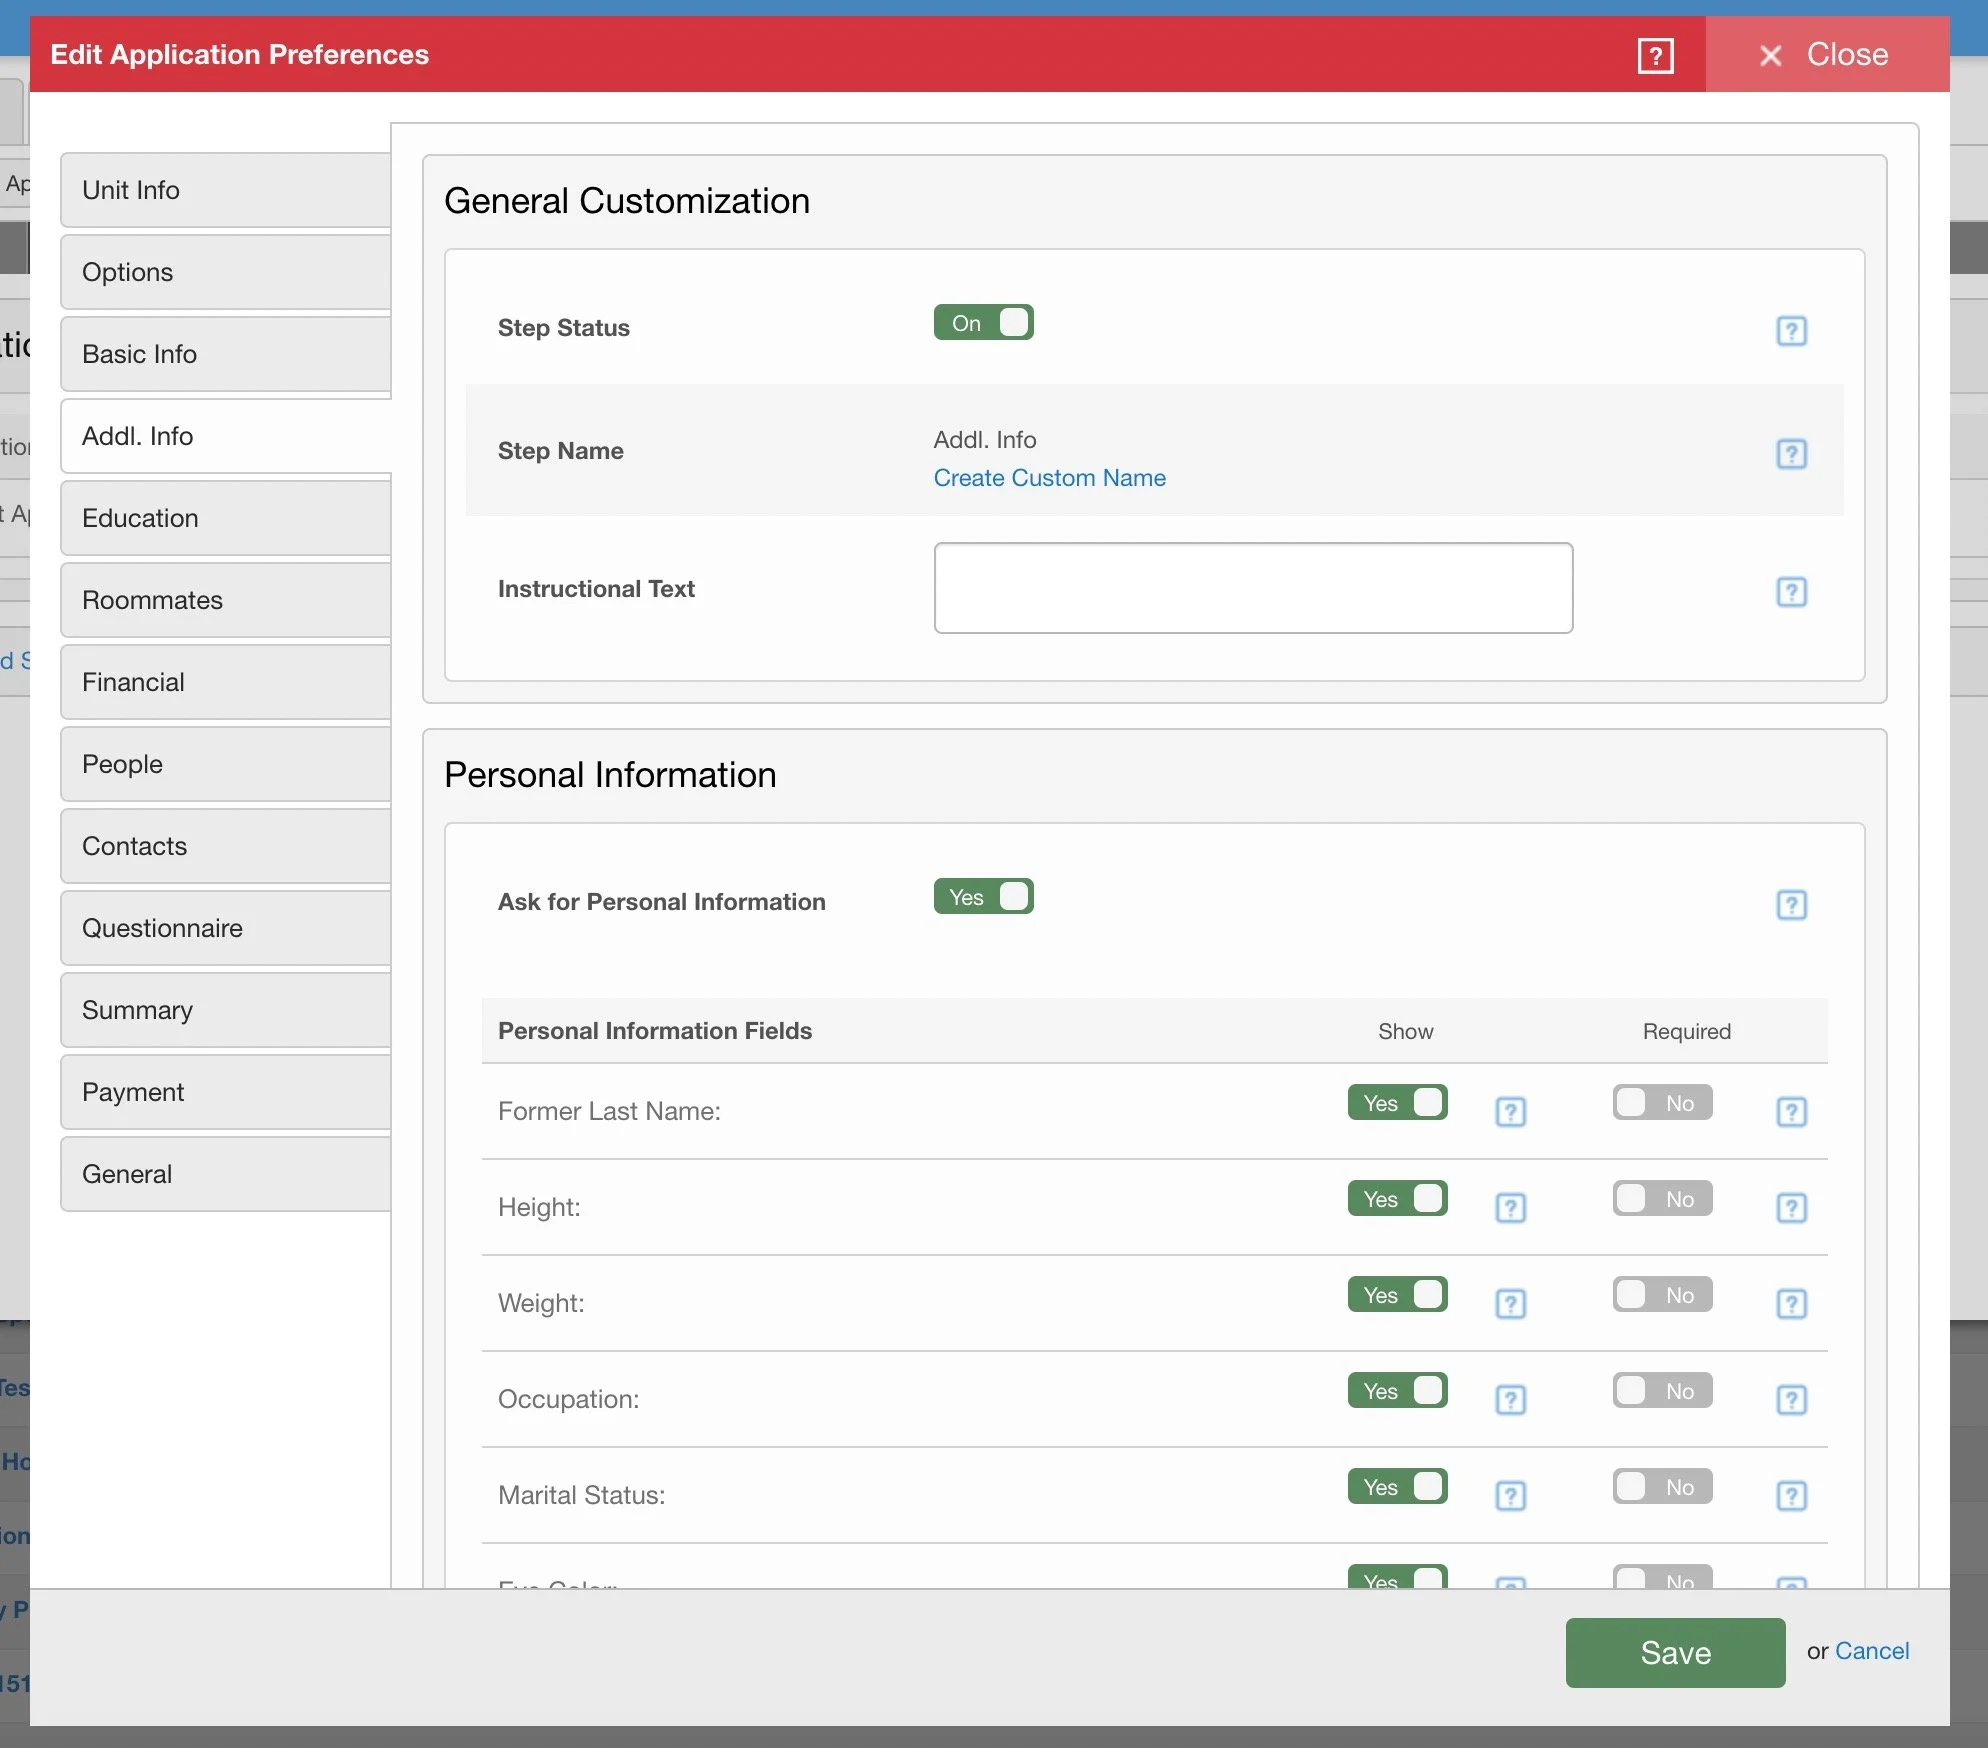The width and height of the screenshot is (1988, 1748).
Task: Toggle the Step Status On switch
Action: (x=983, y=322)
